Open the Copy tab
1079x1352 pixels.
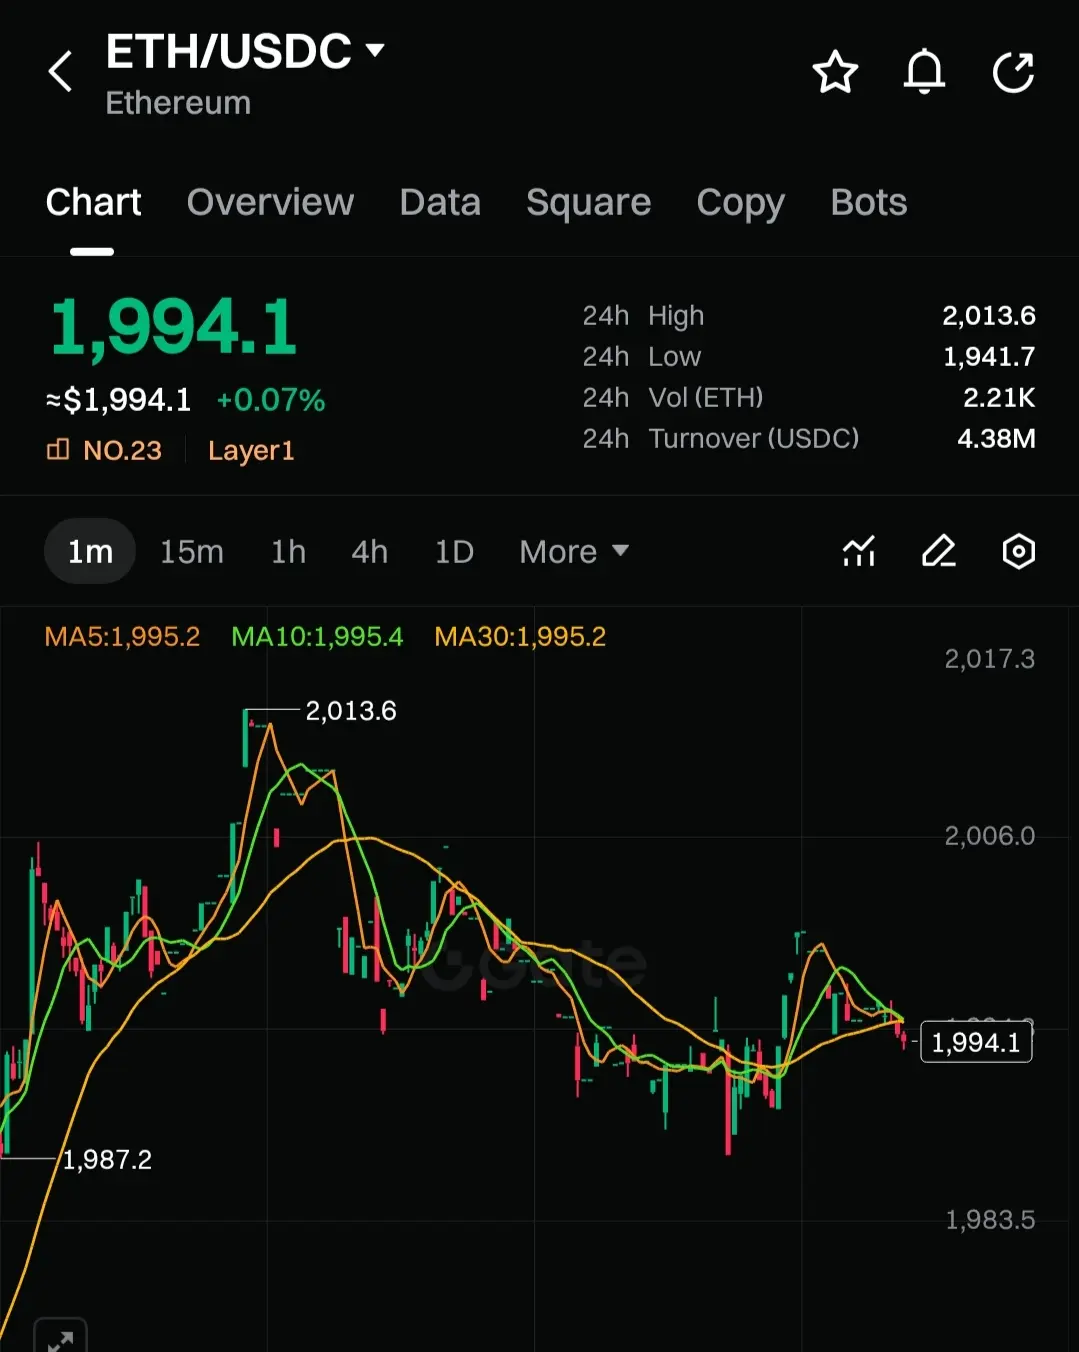tap(740, 203)
